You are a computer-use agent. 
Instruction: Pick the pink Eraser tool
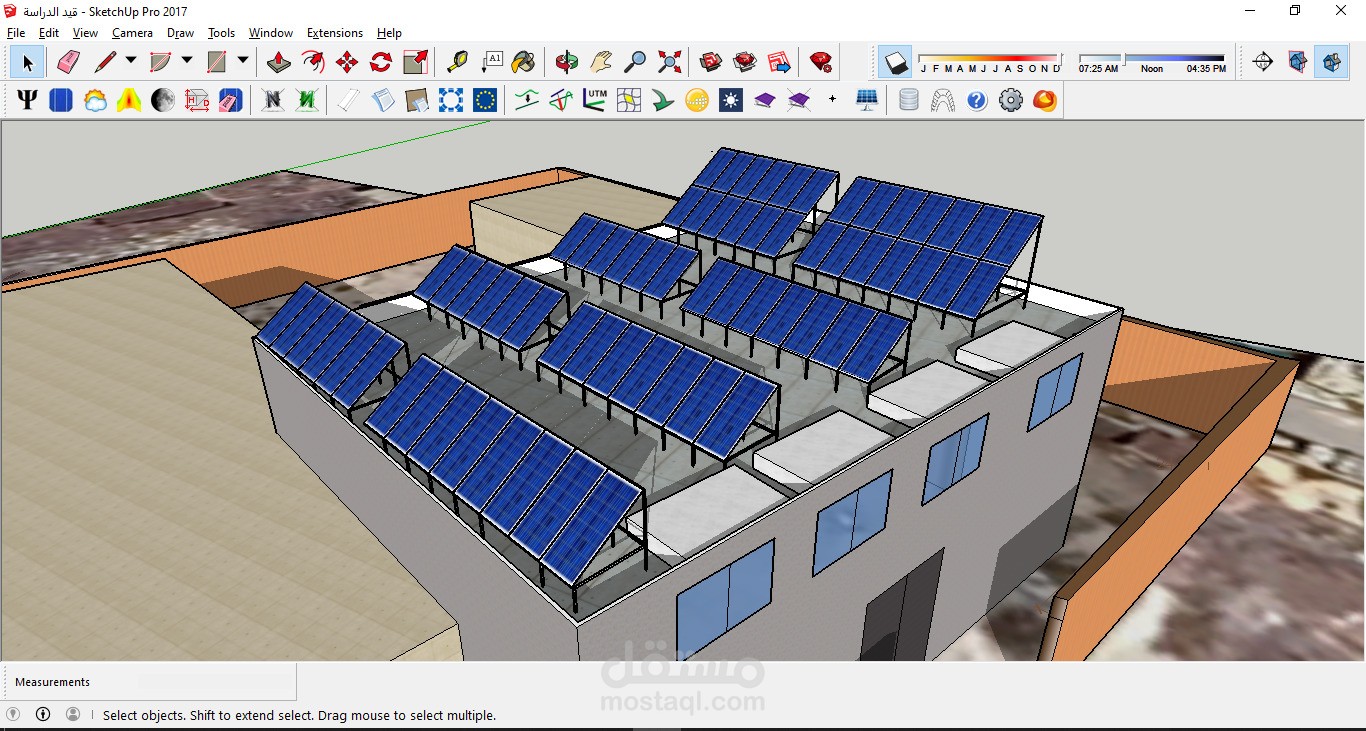[x=68, y=62]
